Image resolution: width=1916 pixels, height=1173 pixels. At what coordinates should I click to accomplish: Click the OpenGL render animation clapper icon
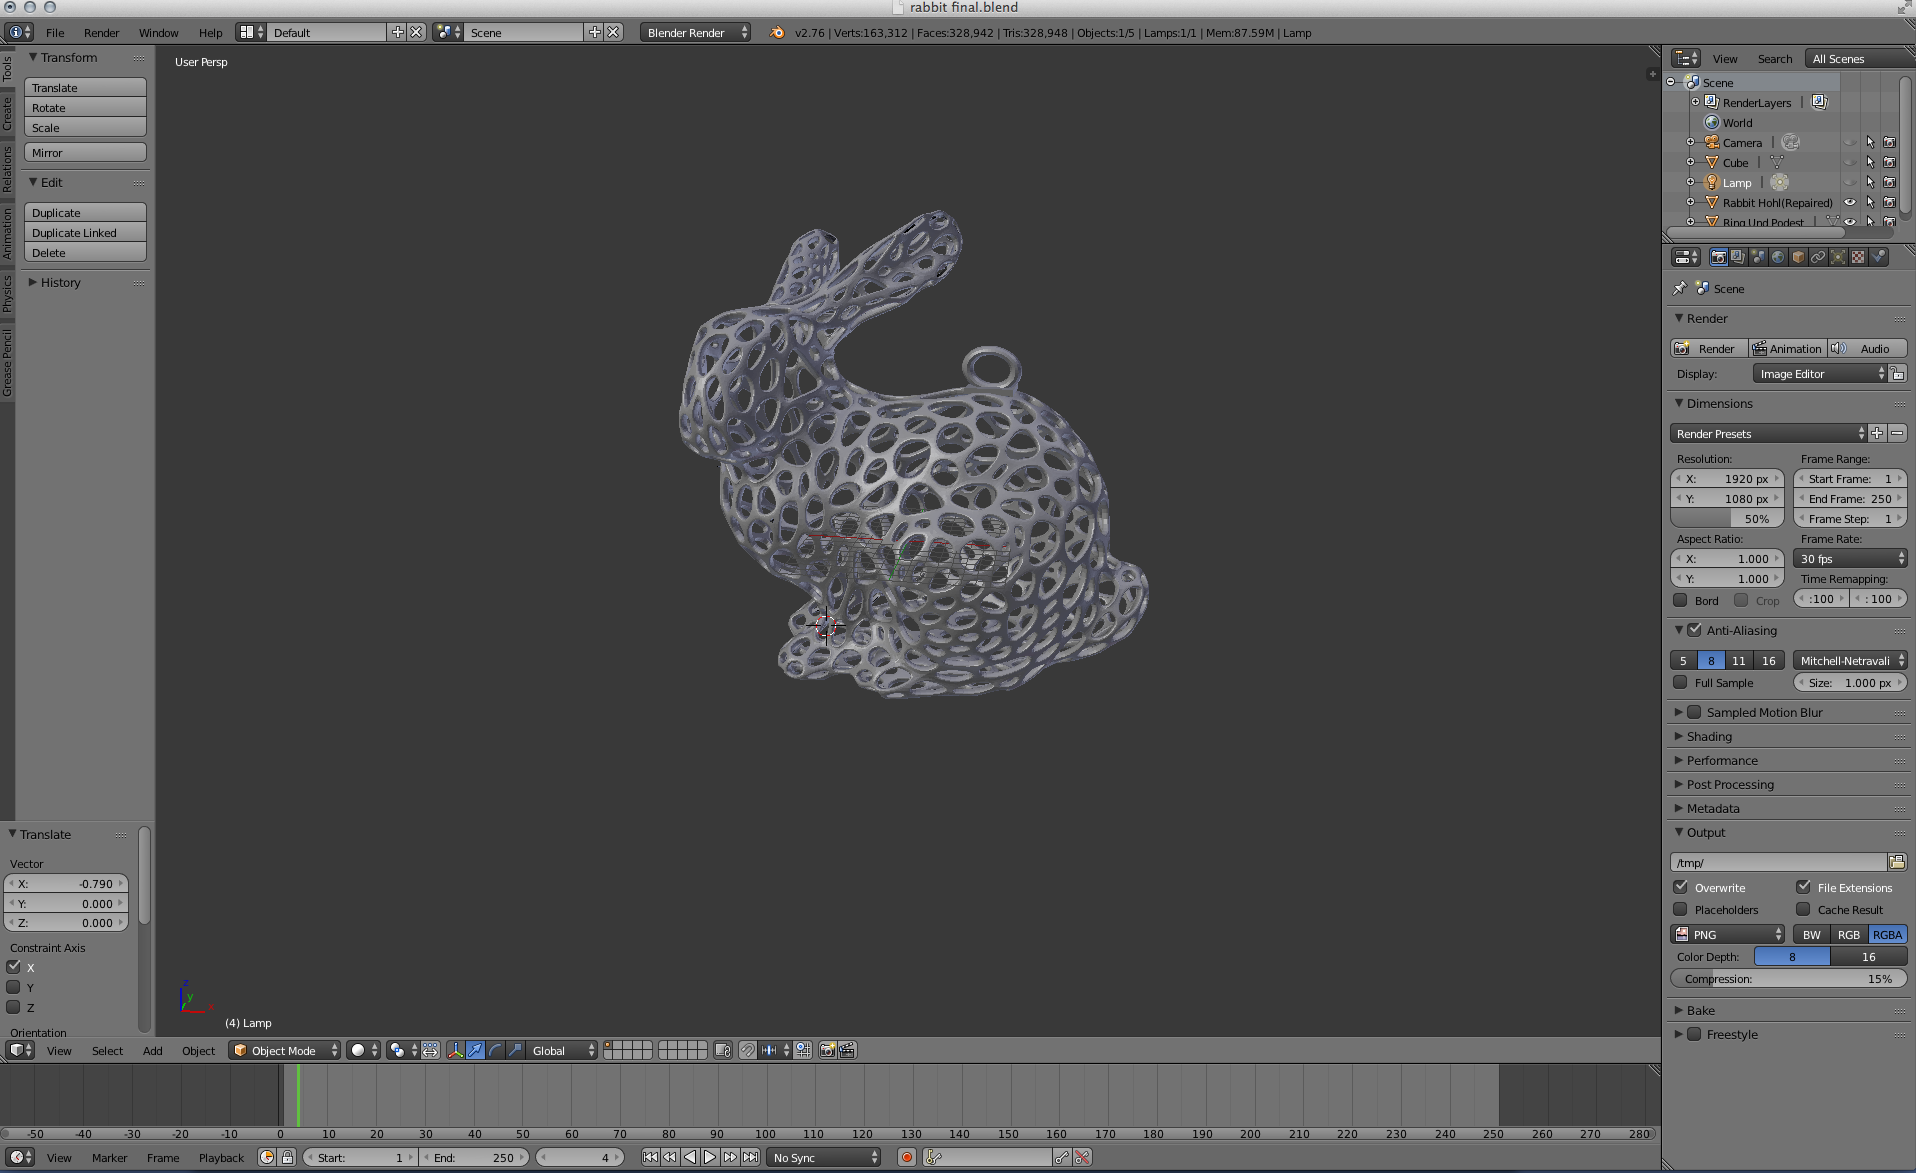[847, 1050]
